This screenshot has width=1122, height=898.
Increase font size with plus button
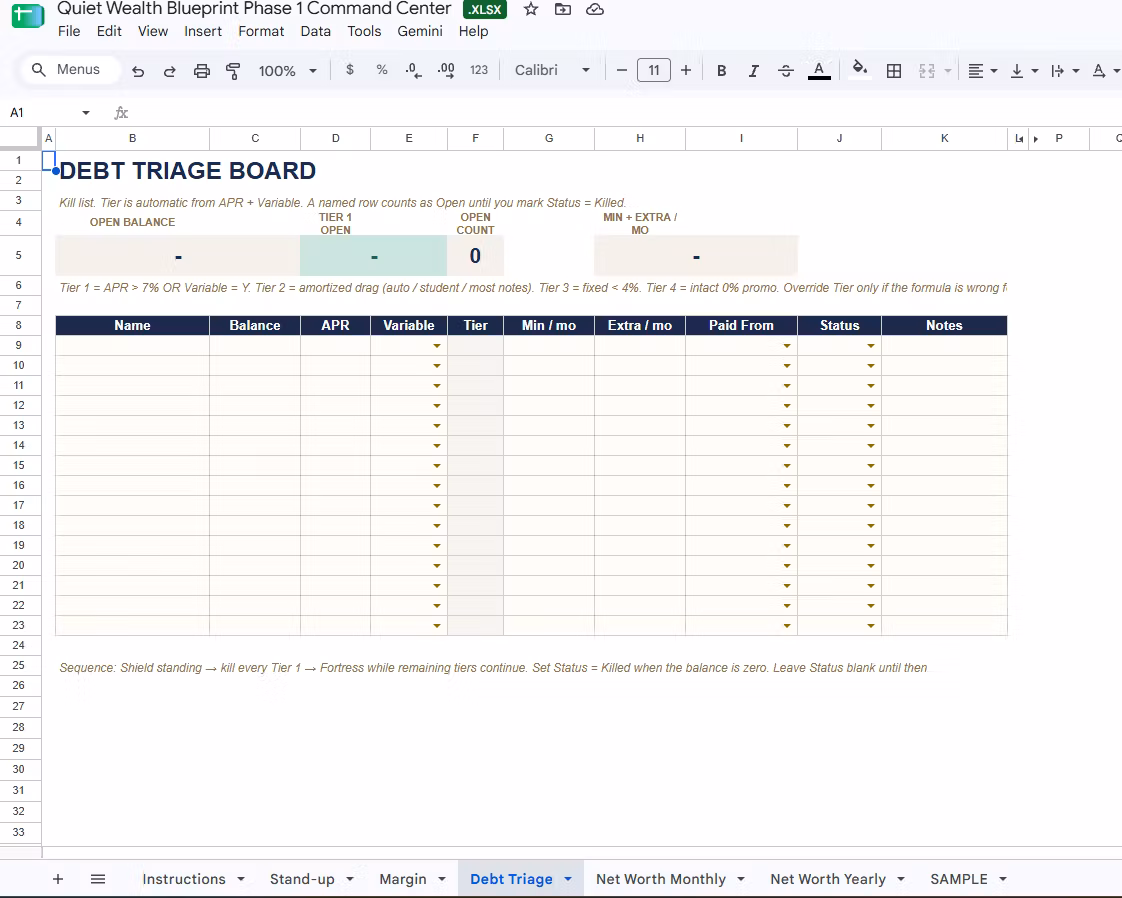pyautogui.click(x=686, y=70)
